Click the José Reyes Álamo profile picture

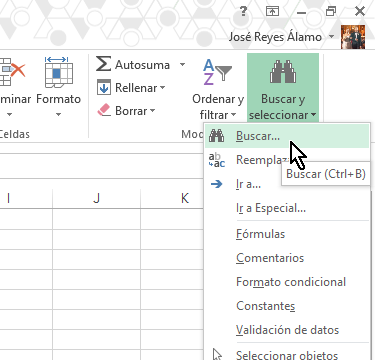pyautogui.click(x=353, y=37)
